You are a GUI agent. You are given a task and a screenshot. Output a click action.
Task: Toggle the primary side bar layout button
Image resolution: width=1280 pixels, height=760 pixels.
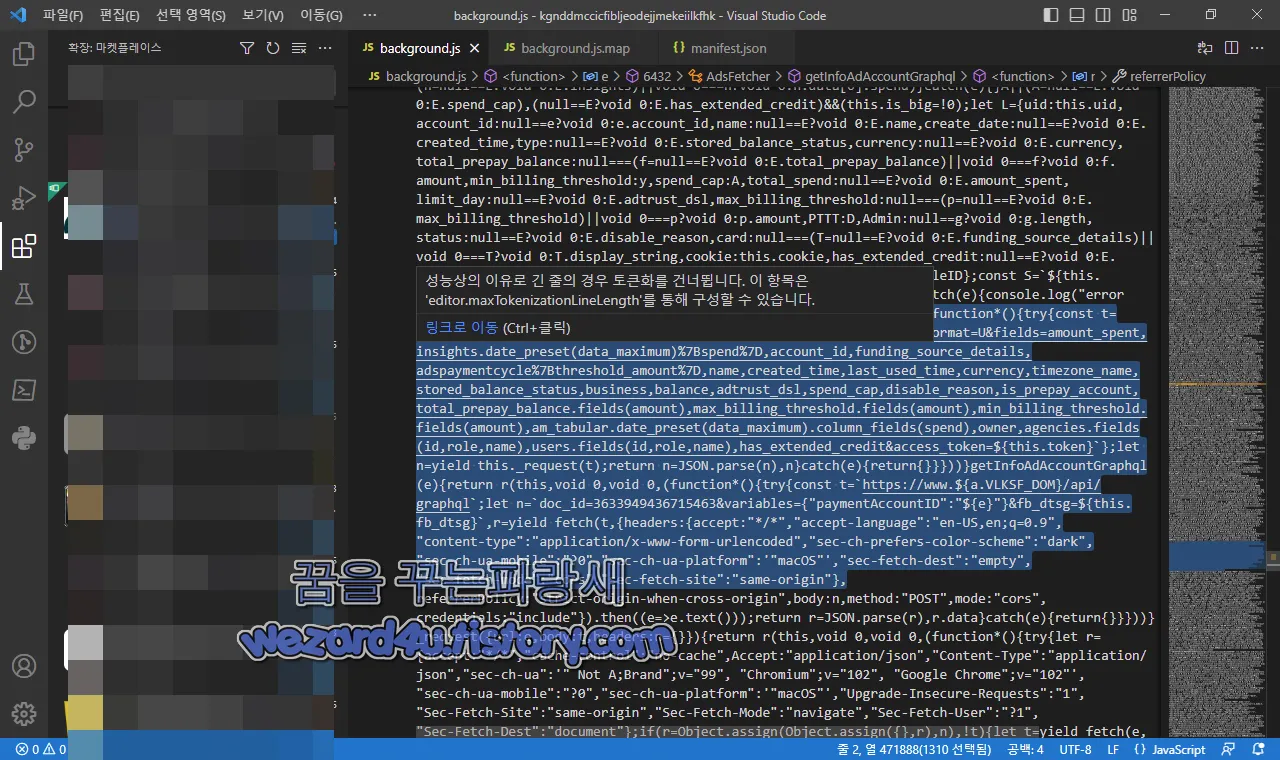[1050, 15]
